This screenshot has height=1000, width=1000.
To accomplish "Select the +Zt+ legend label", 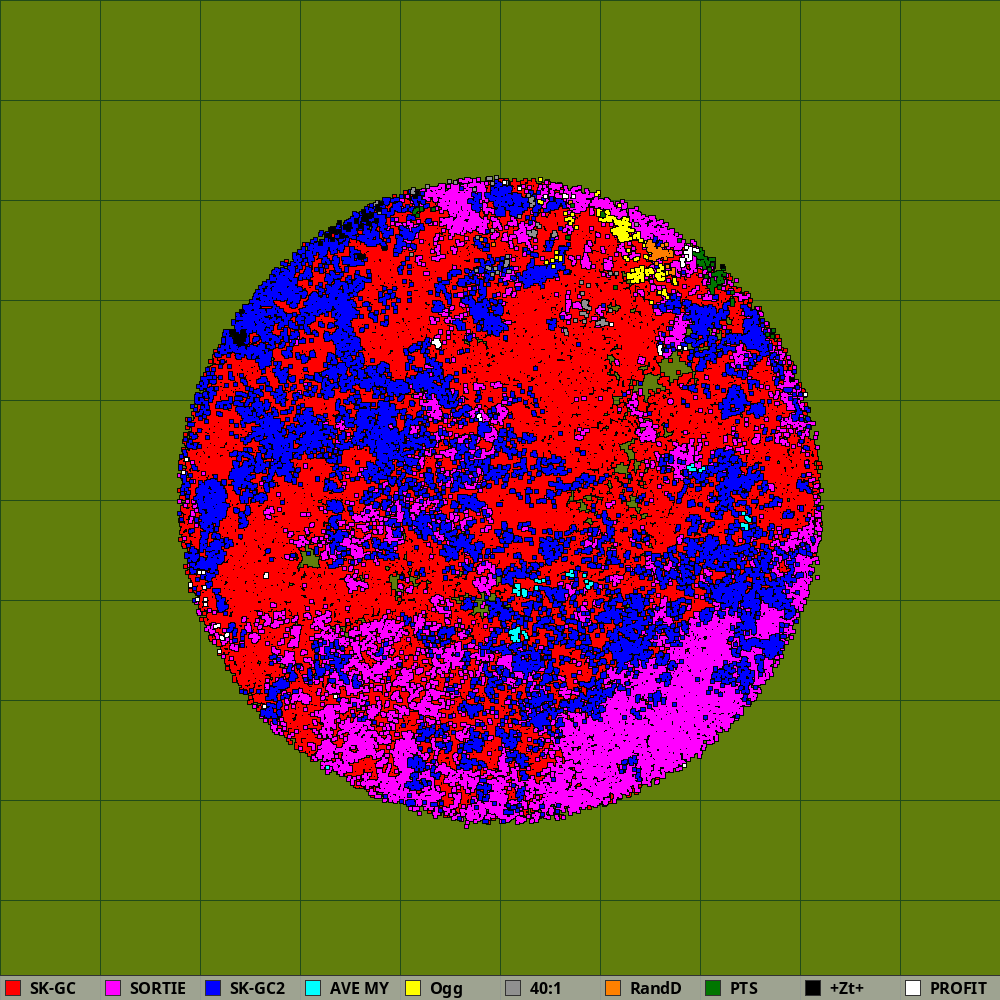I will click(x=847, y=989).
